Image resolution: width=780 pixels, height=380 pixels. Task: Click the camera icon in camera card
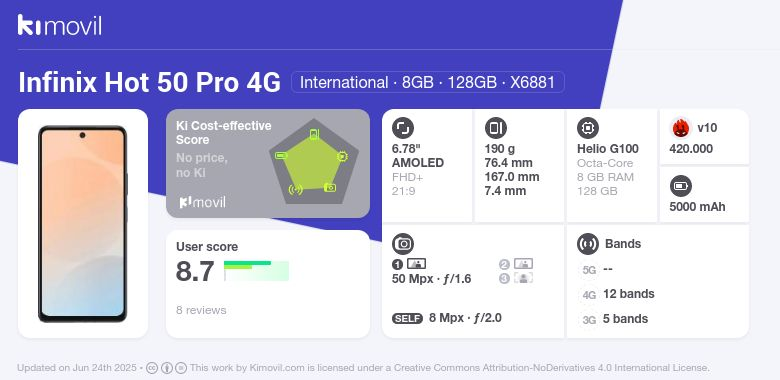403,244
